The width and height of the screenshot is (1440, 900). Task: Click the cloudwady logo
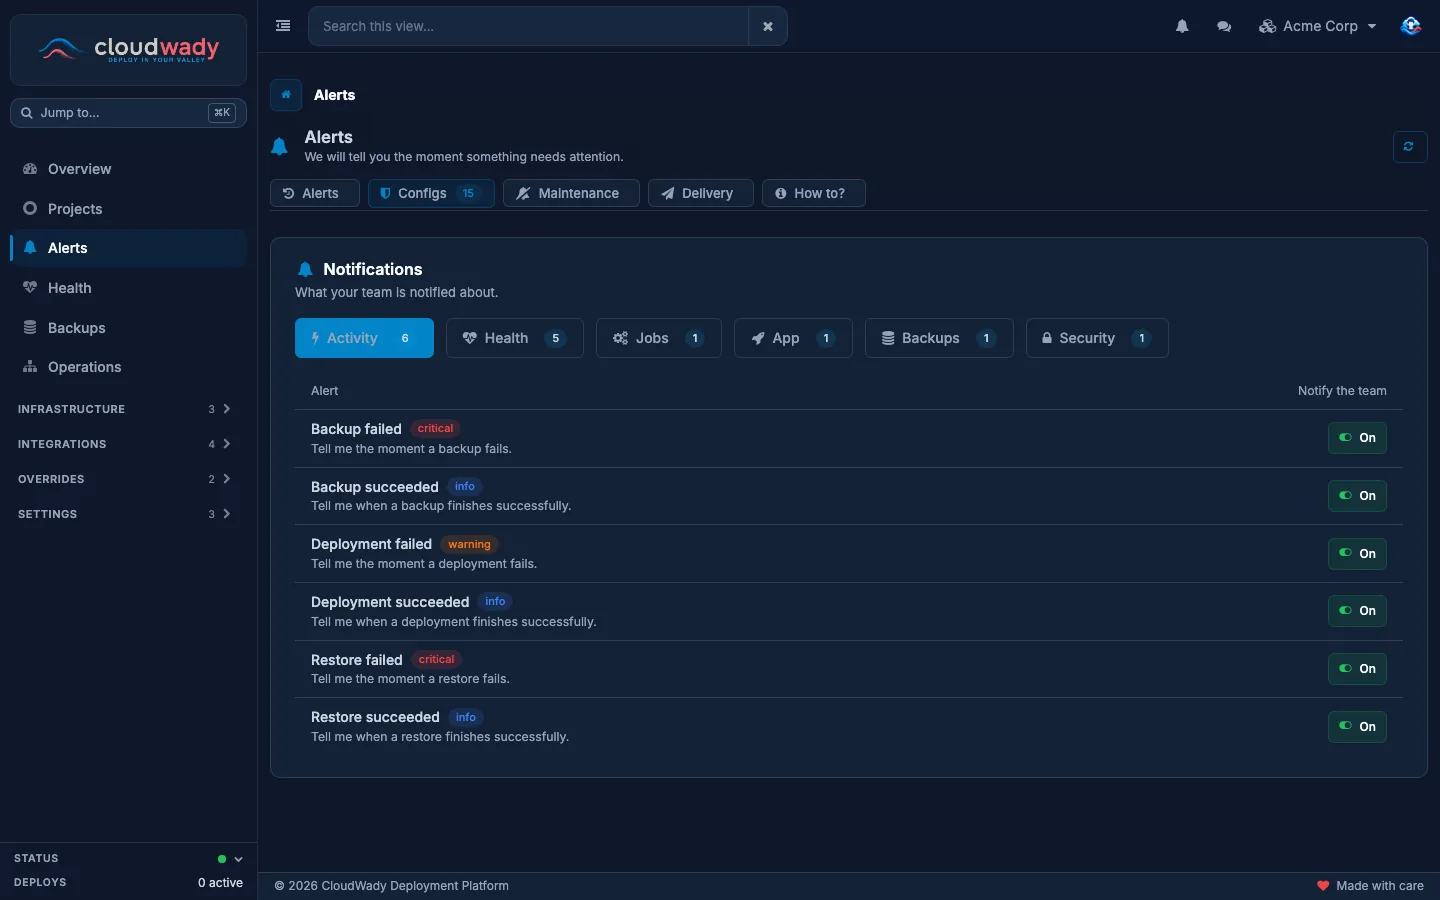coord(128,49)
